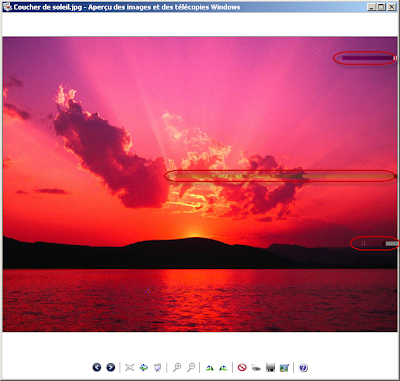This screenshot has height=381, width=400.
Task: Open the image for editing
Action: (284, 368)
